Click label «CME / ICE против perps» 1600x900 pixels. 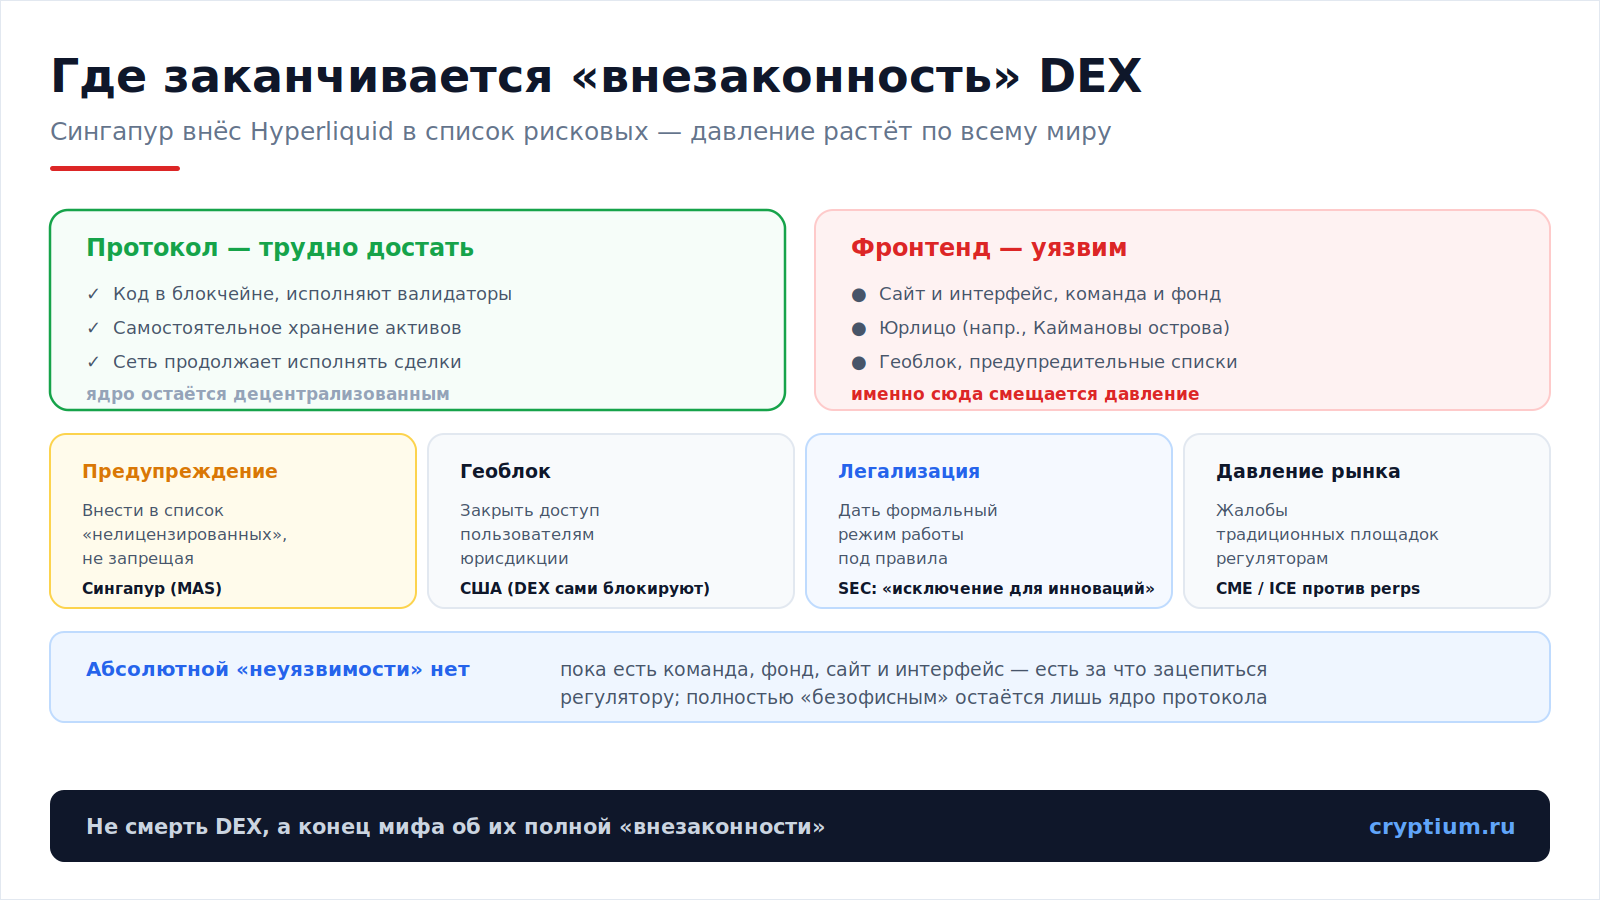[1318, 588]
